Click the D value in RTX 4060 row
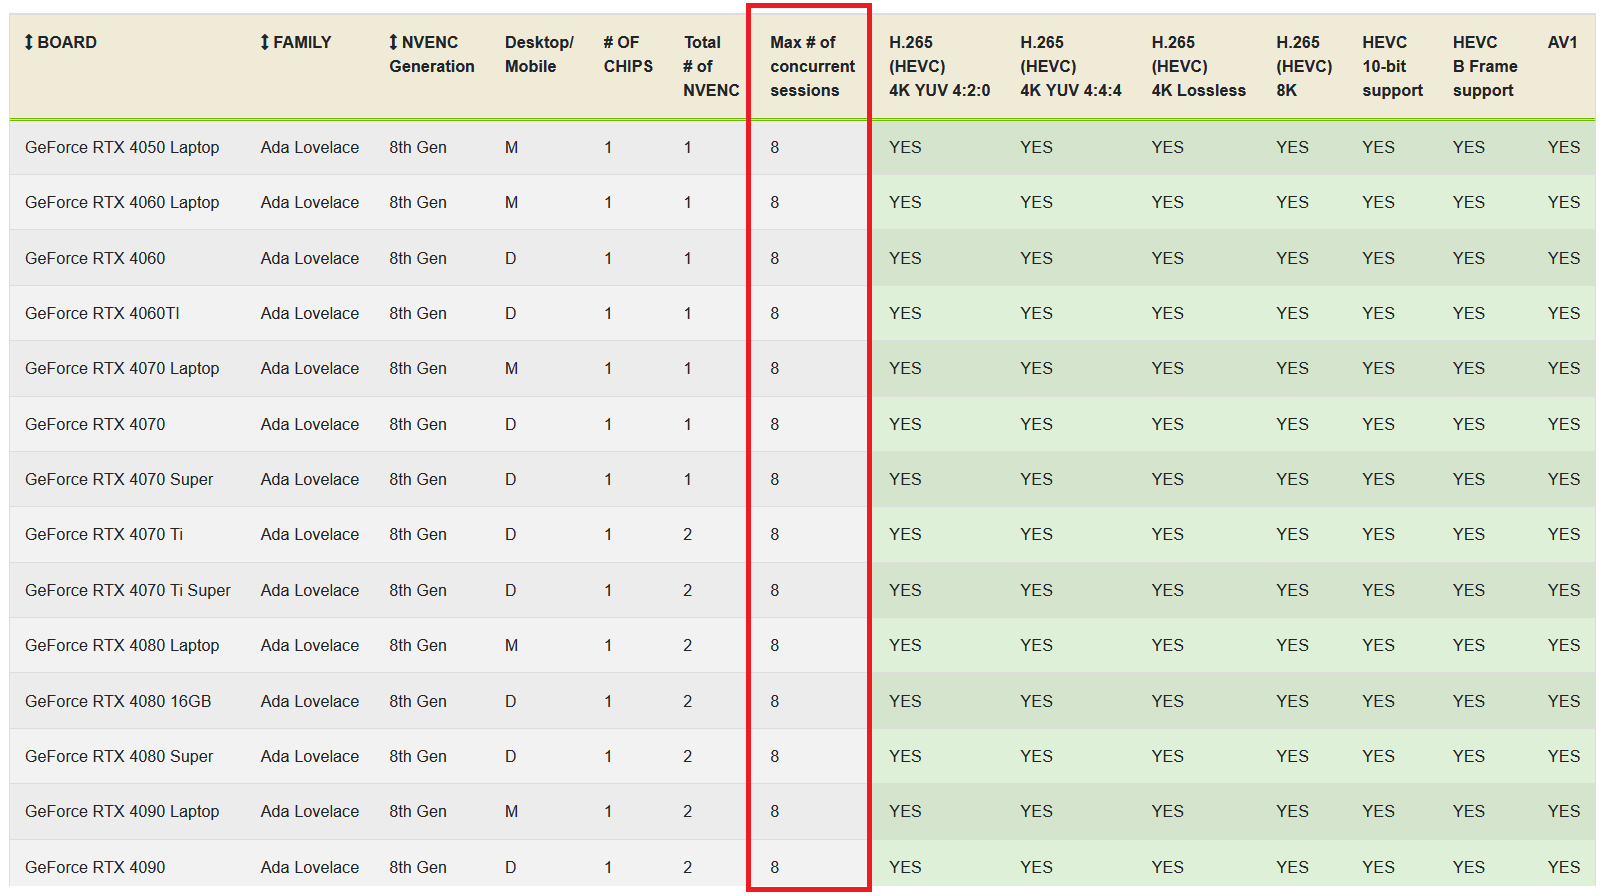The image size is (1608, 896). pyautogui.click(x=510, y=258)
